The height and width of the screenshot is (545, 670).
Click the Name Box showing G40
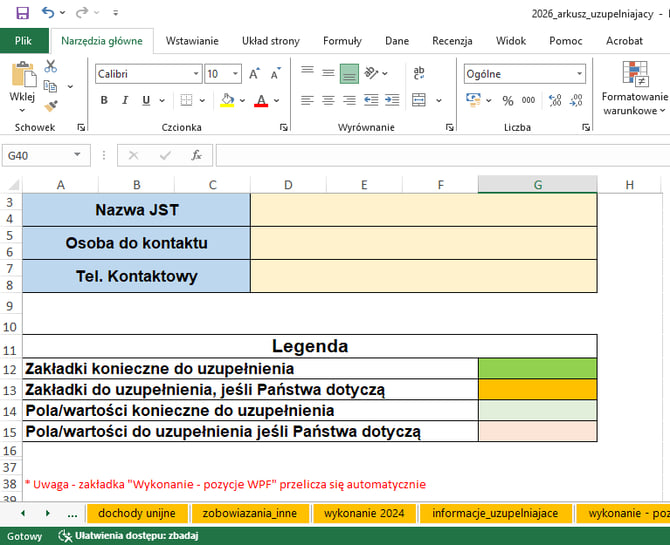tap(40, 155)
